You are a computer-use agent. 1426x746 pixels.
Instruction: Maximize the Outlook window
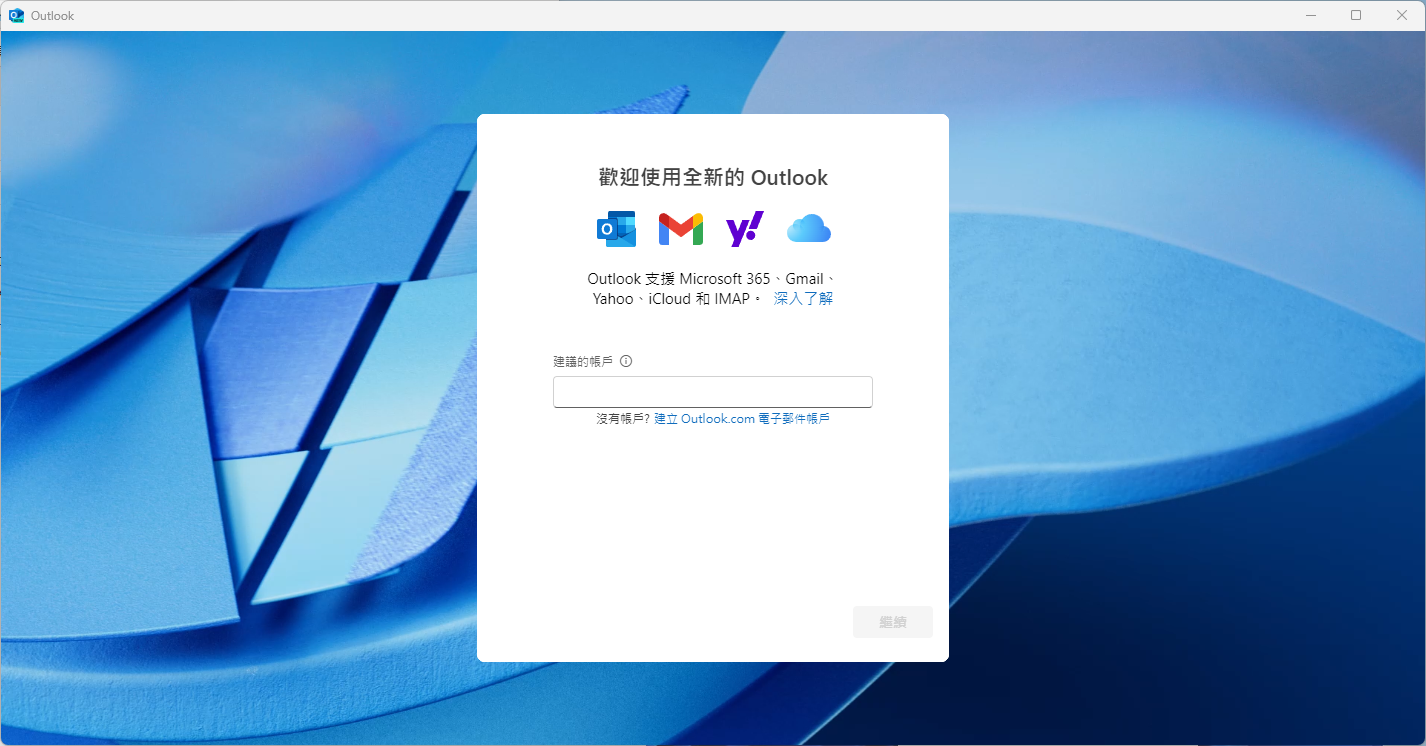[x=1356, y=15]
